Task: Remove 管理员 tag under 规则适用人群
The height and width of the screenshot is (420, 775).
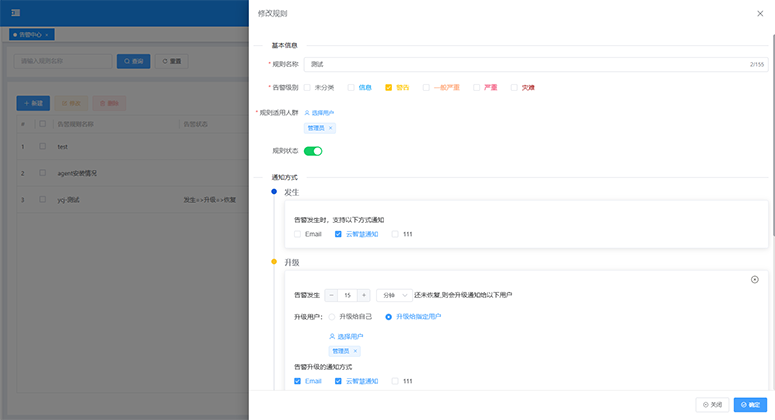Action: [331, 128]
